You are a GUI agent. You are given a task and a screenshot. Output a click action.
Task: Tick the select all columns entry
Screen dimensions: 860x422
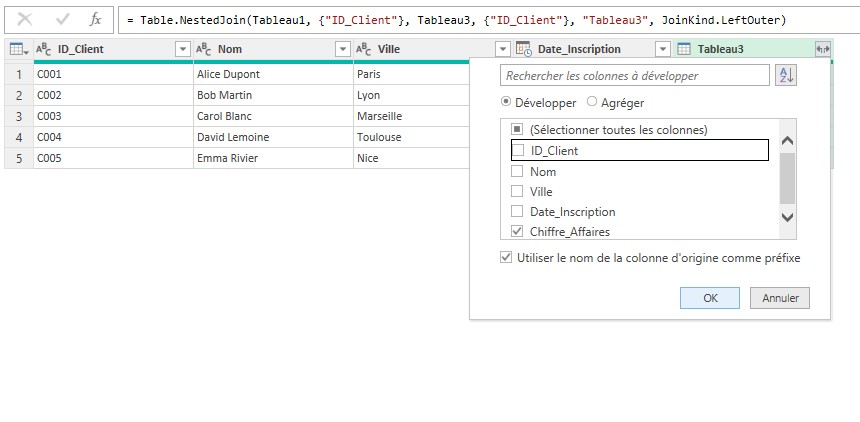pos(518,130)
